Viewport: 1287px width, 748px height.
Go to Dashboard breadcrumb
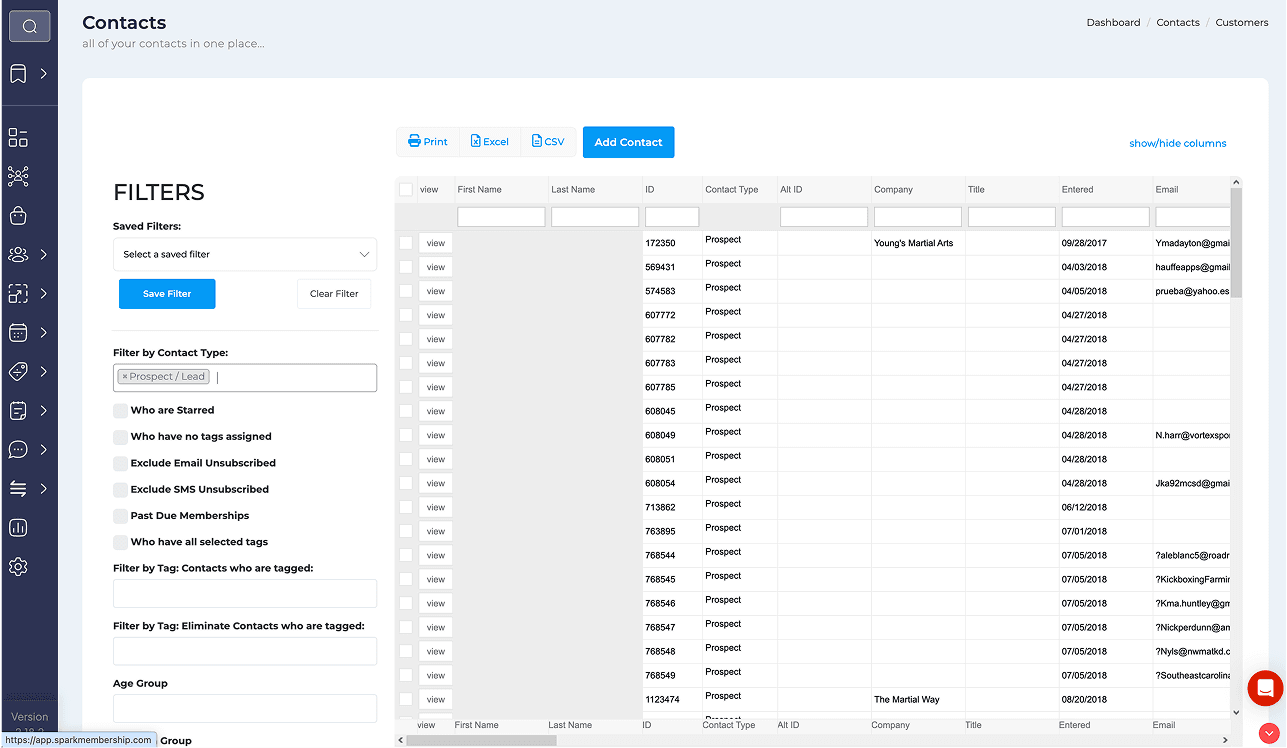pos(1113,23)
